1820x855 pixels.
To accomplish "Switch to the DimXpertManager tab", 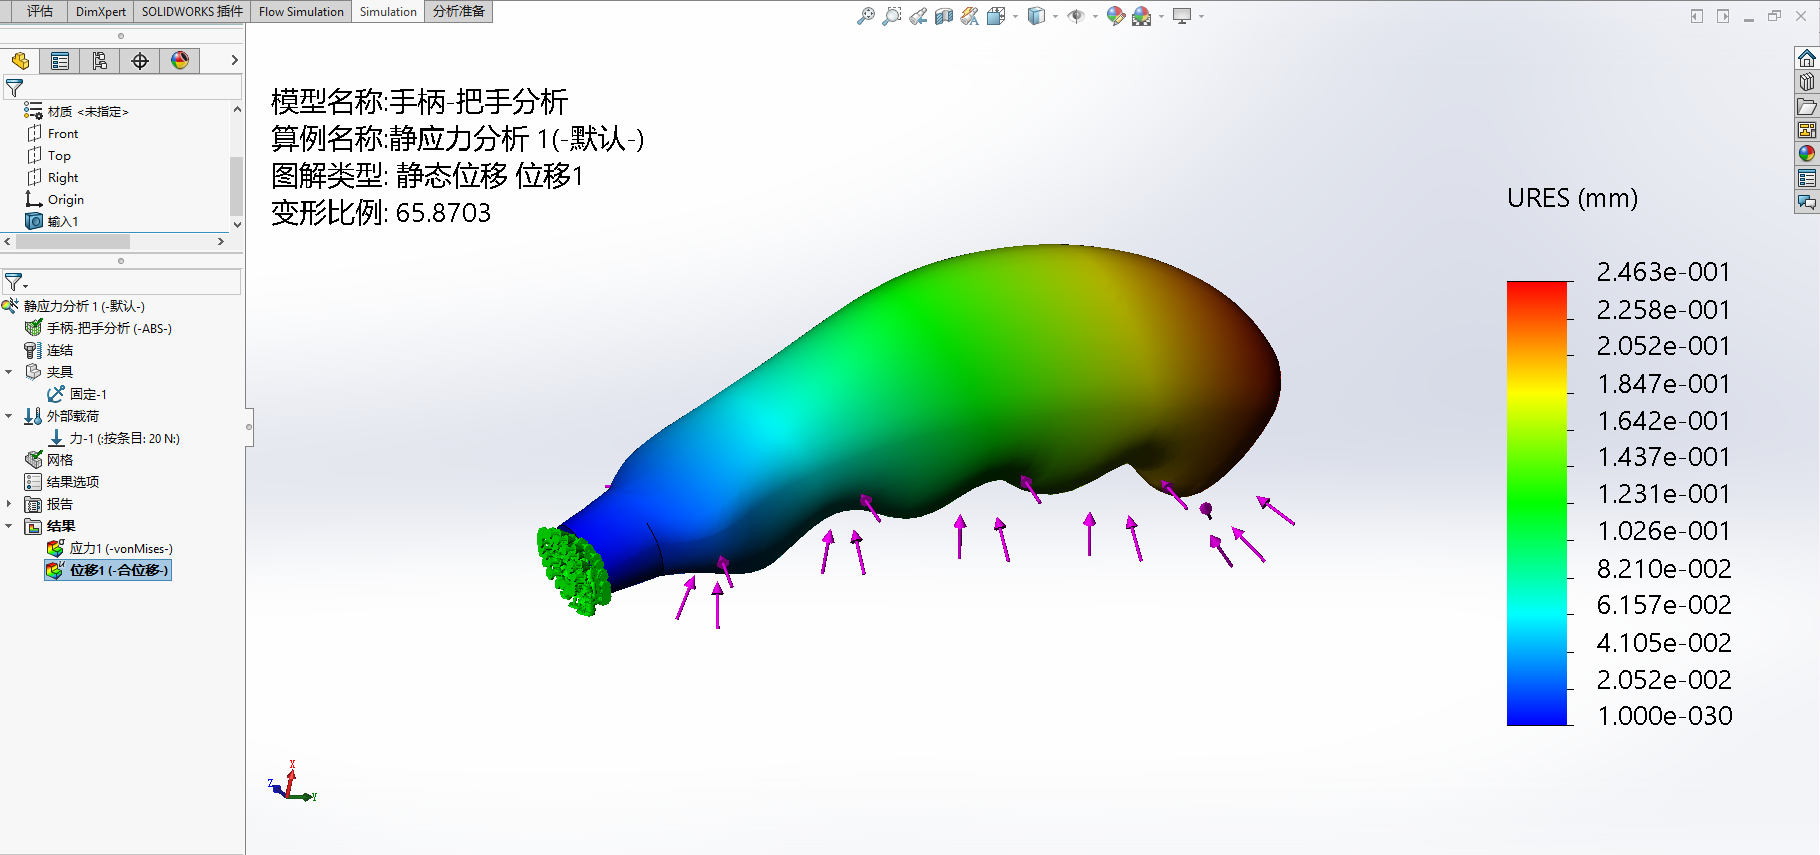I will [140, 61].
